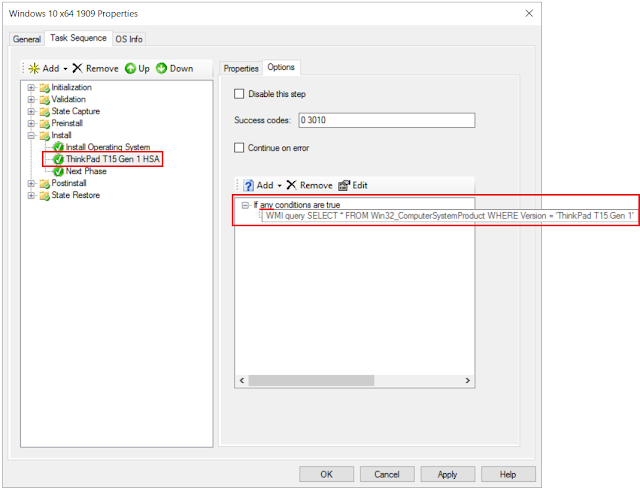The height and width of the screenshot is (488, 640).
Task: Move step up with the green Up icon
Action: pos(130,68)
